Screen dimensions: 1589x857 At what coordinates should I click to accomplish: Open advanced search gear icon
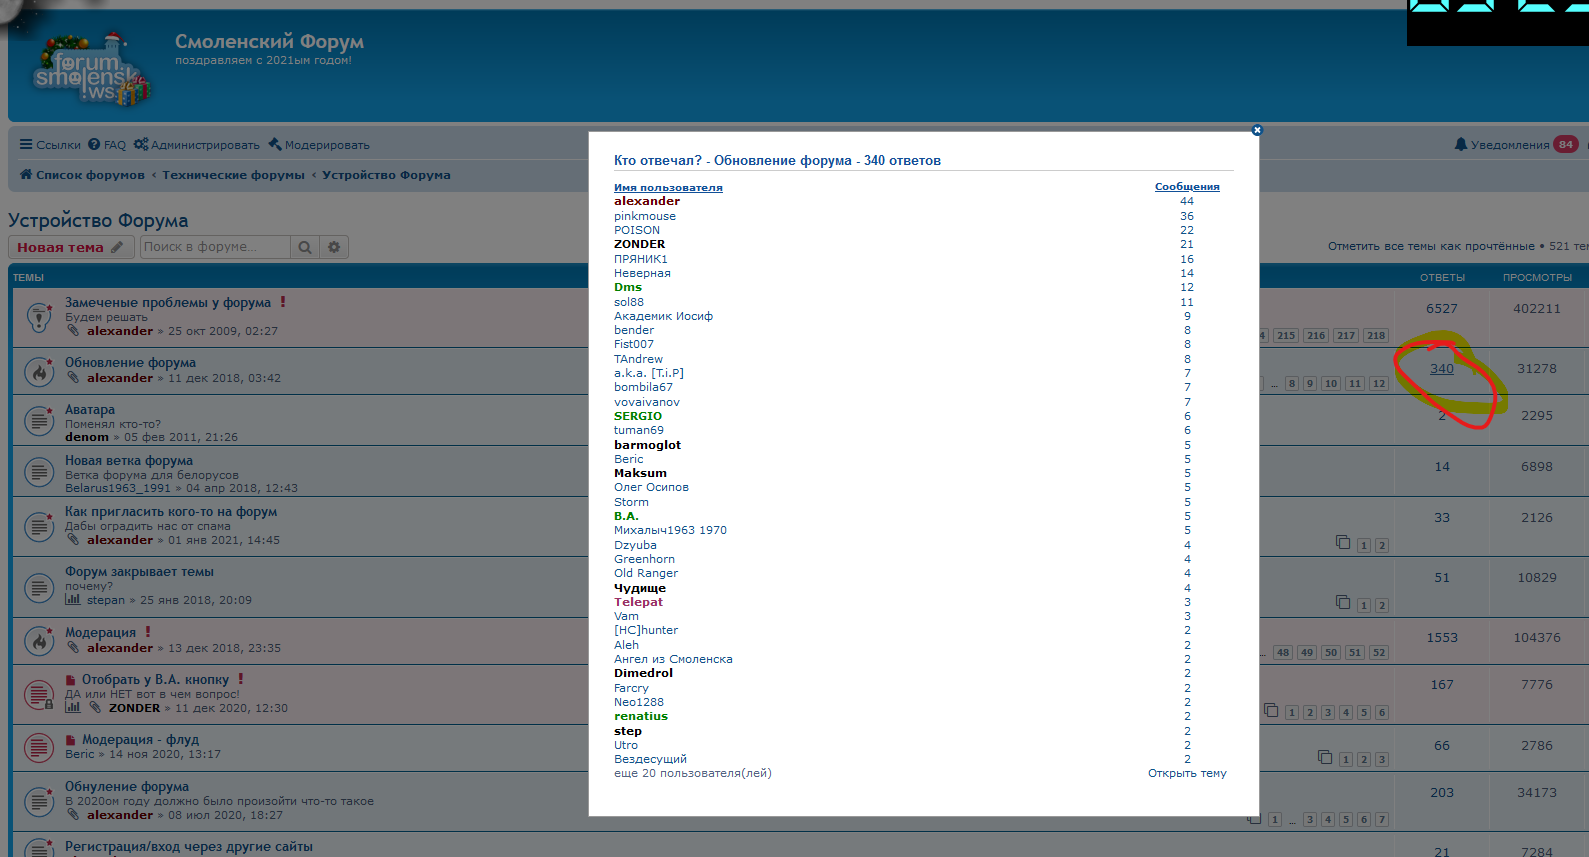point(334,247)
